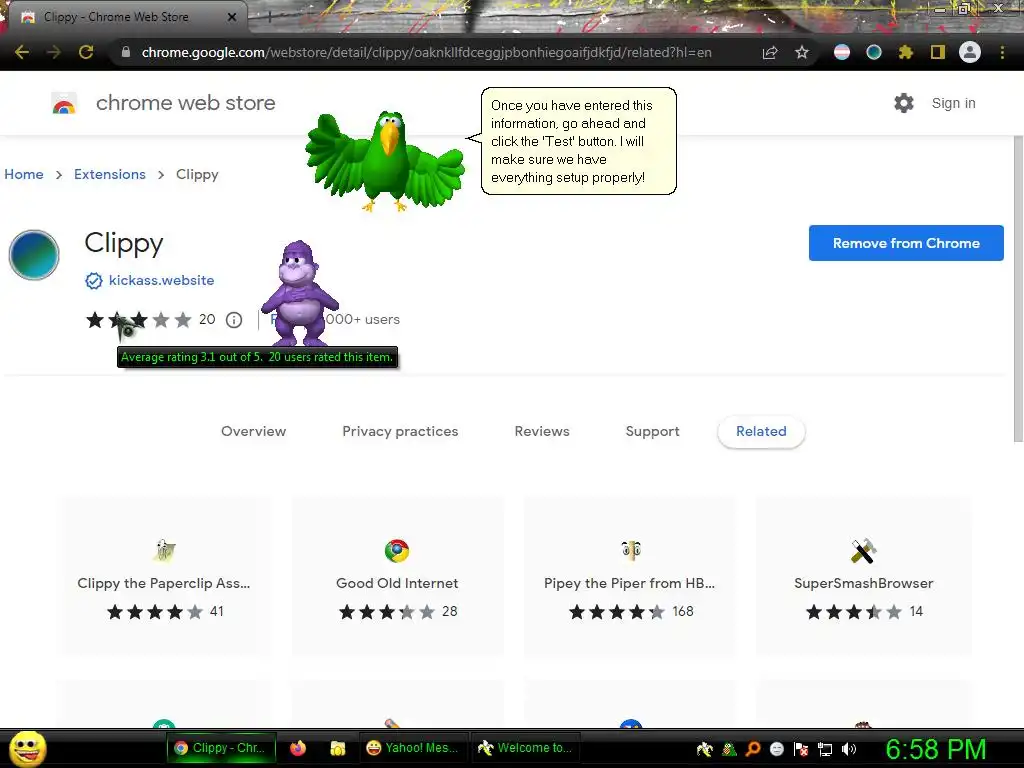Click the forward navigation arrow
1024x768 pixels.
pyautogui.click(x=54, y=52)
